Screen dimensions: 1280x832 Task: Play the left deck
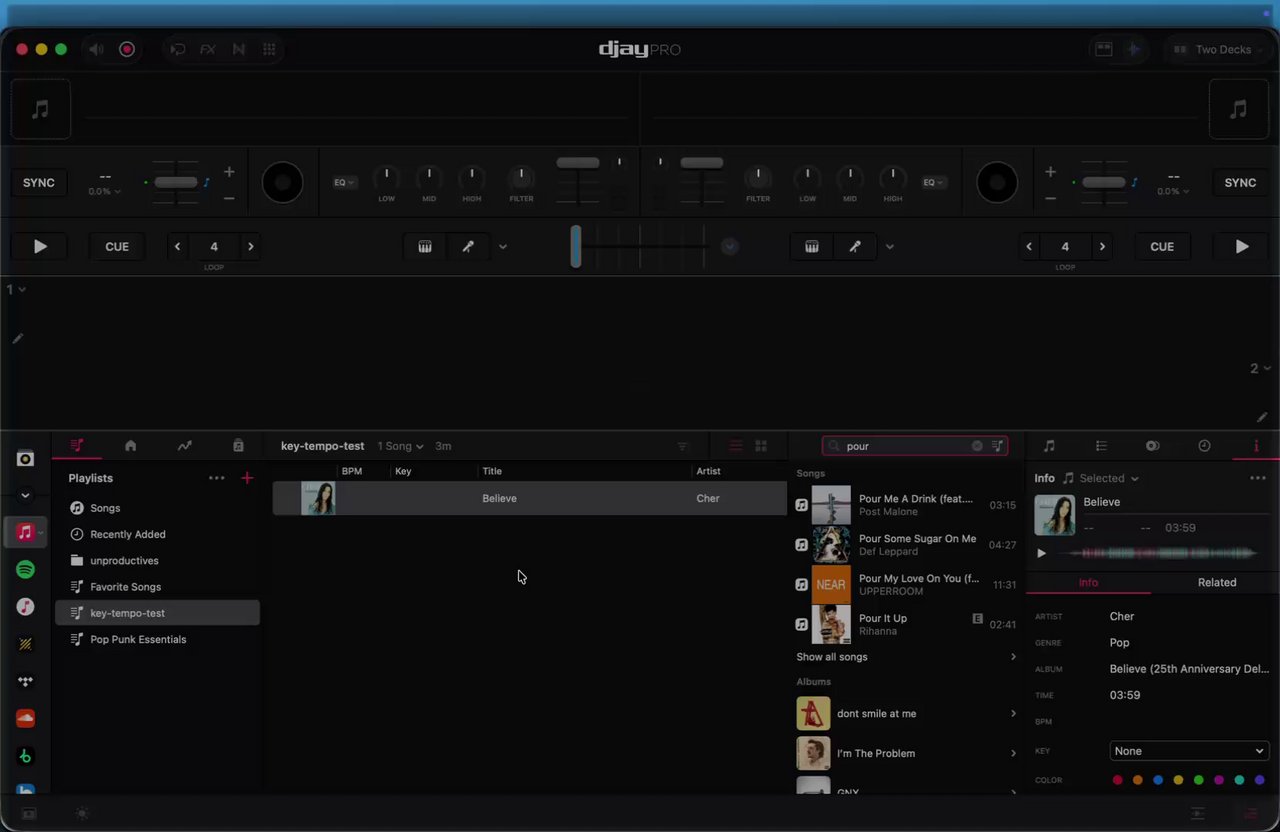point(40,247)
